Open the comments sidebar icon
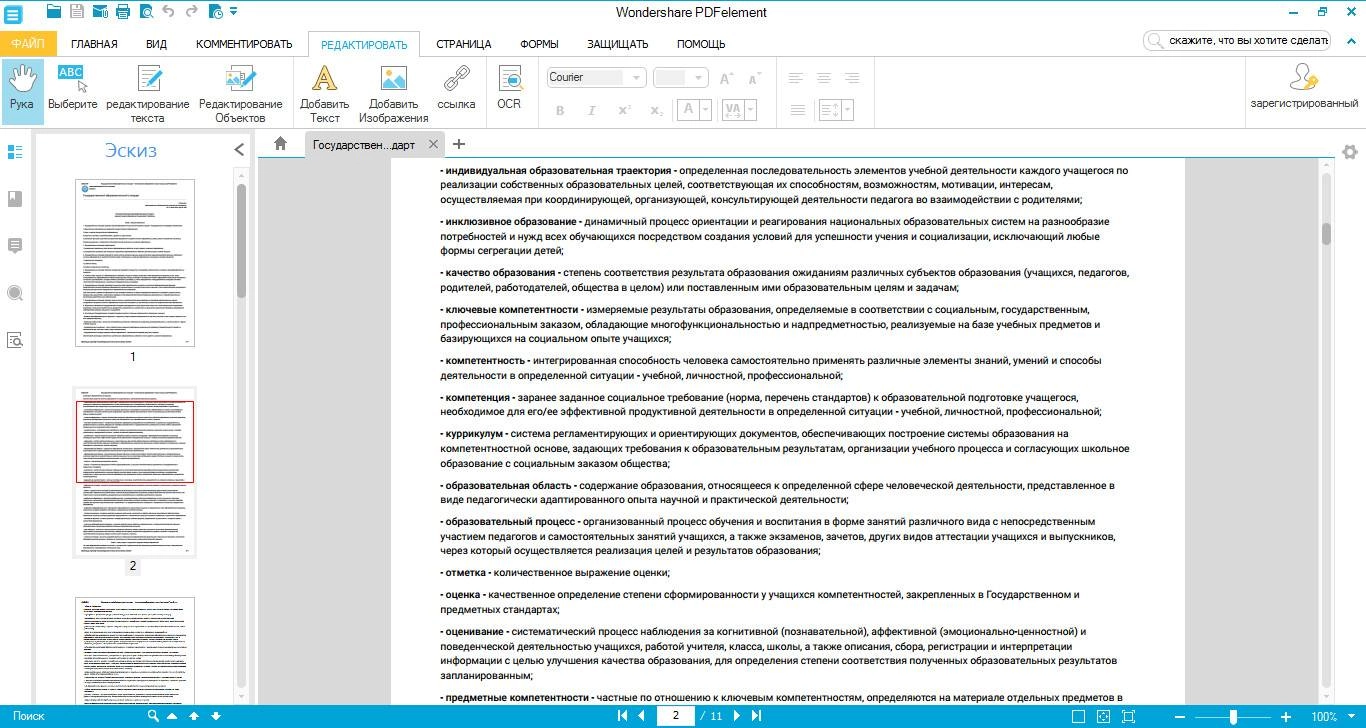The height and width of the screenshot is (728, 1366). click(x=15, y=246)
